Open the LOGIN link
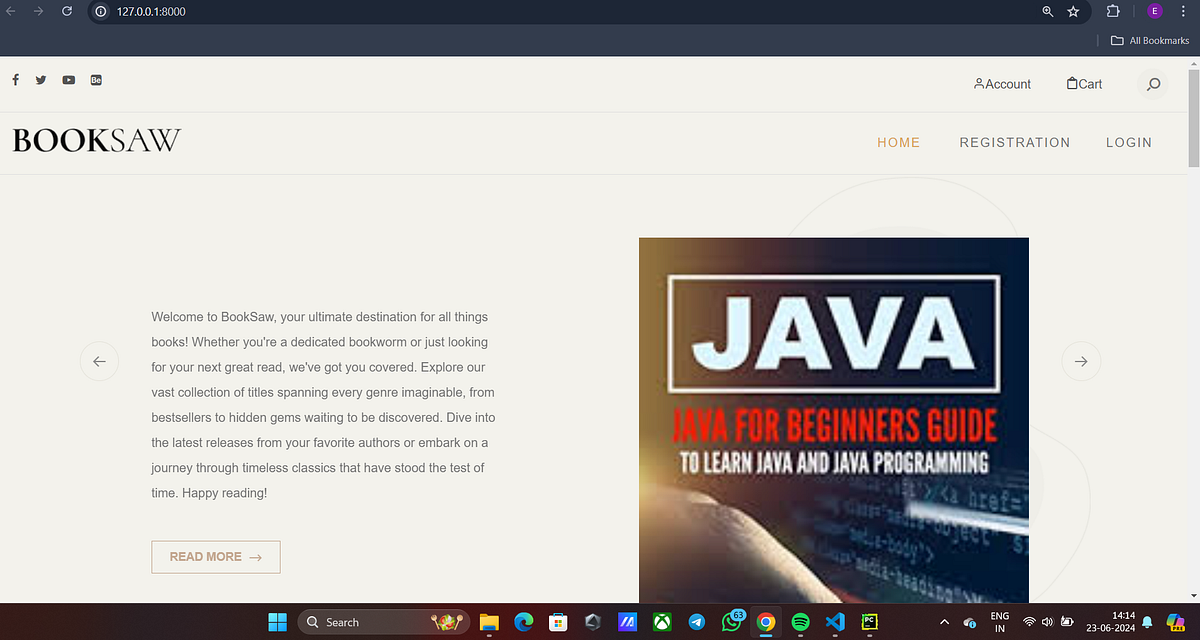1200x640 pixels. [x=1128, y=142]
